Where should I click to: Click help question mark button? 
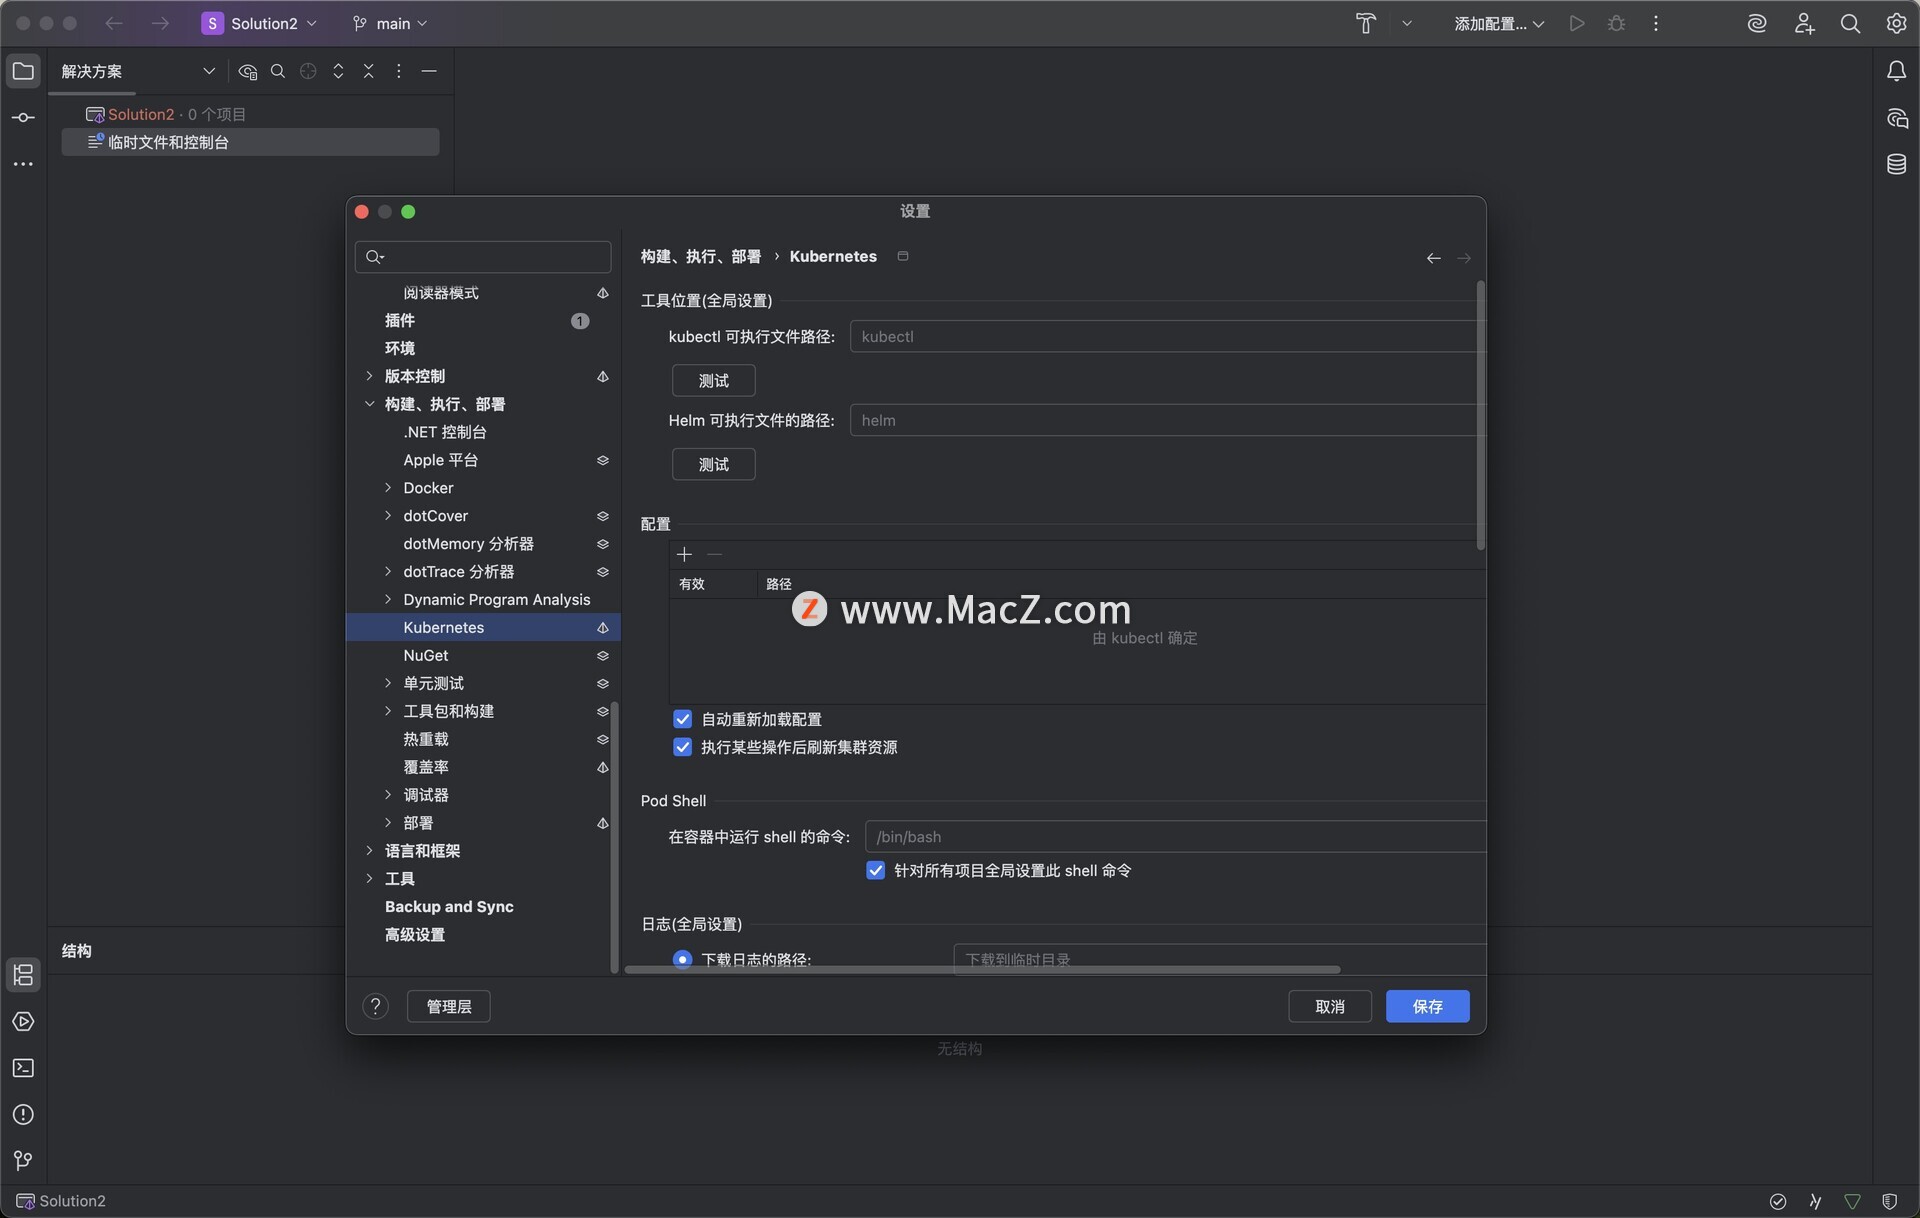click(x=375, y=1006)
